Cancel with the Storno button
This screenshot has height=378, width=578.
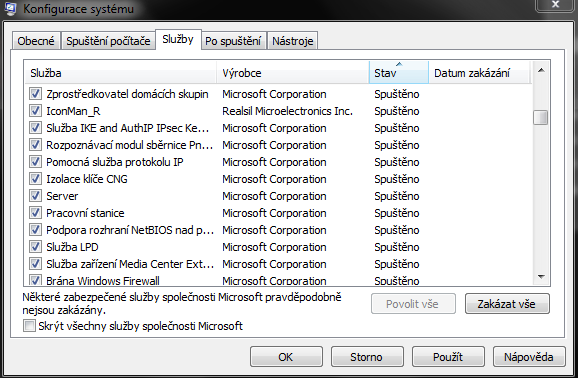[367, 357]
